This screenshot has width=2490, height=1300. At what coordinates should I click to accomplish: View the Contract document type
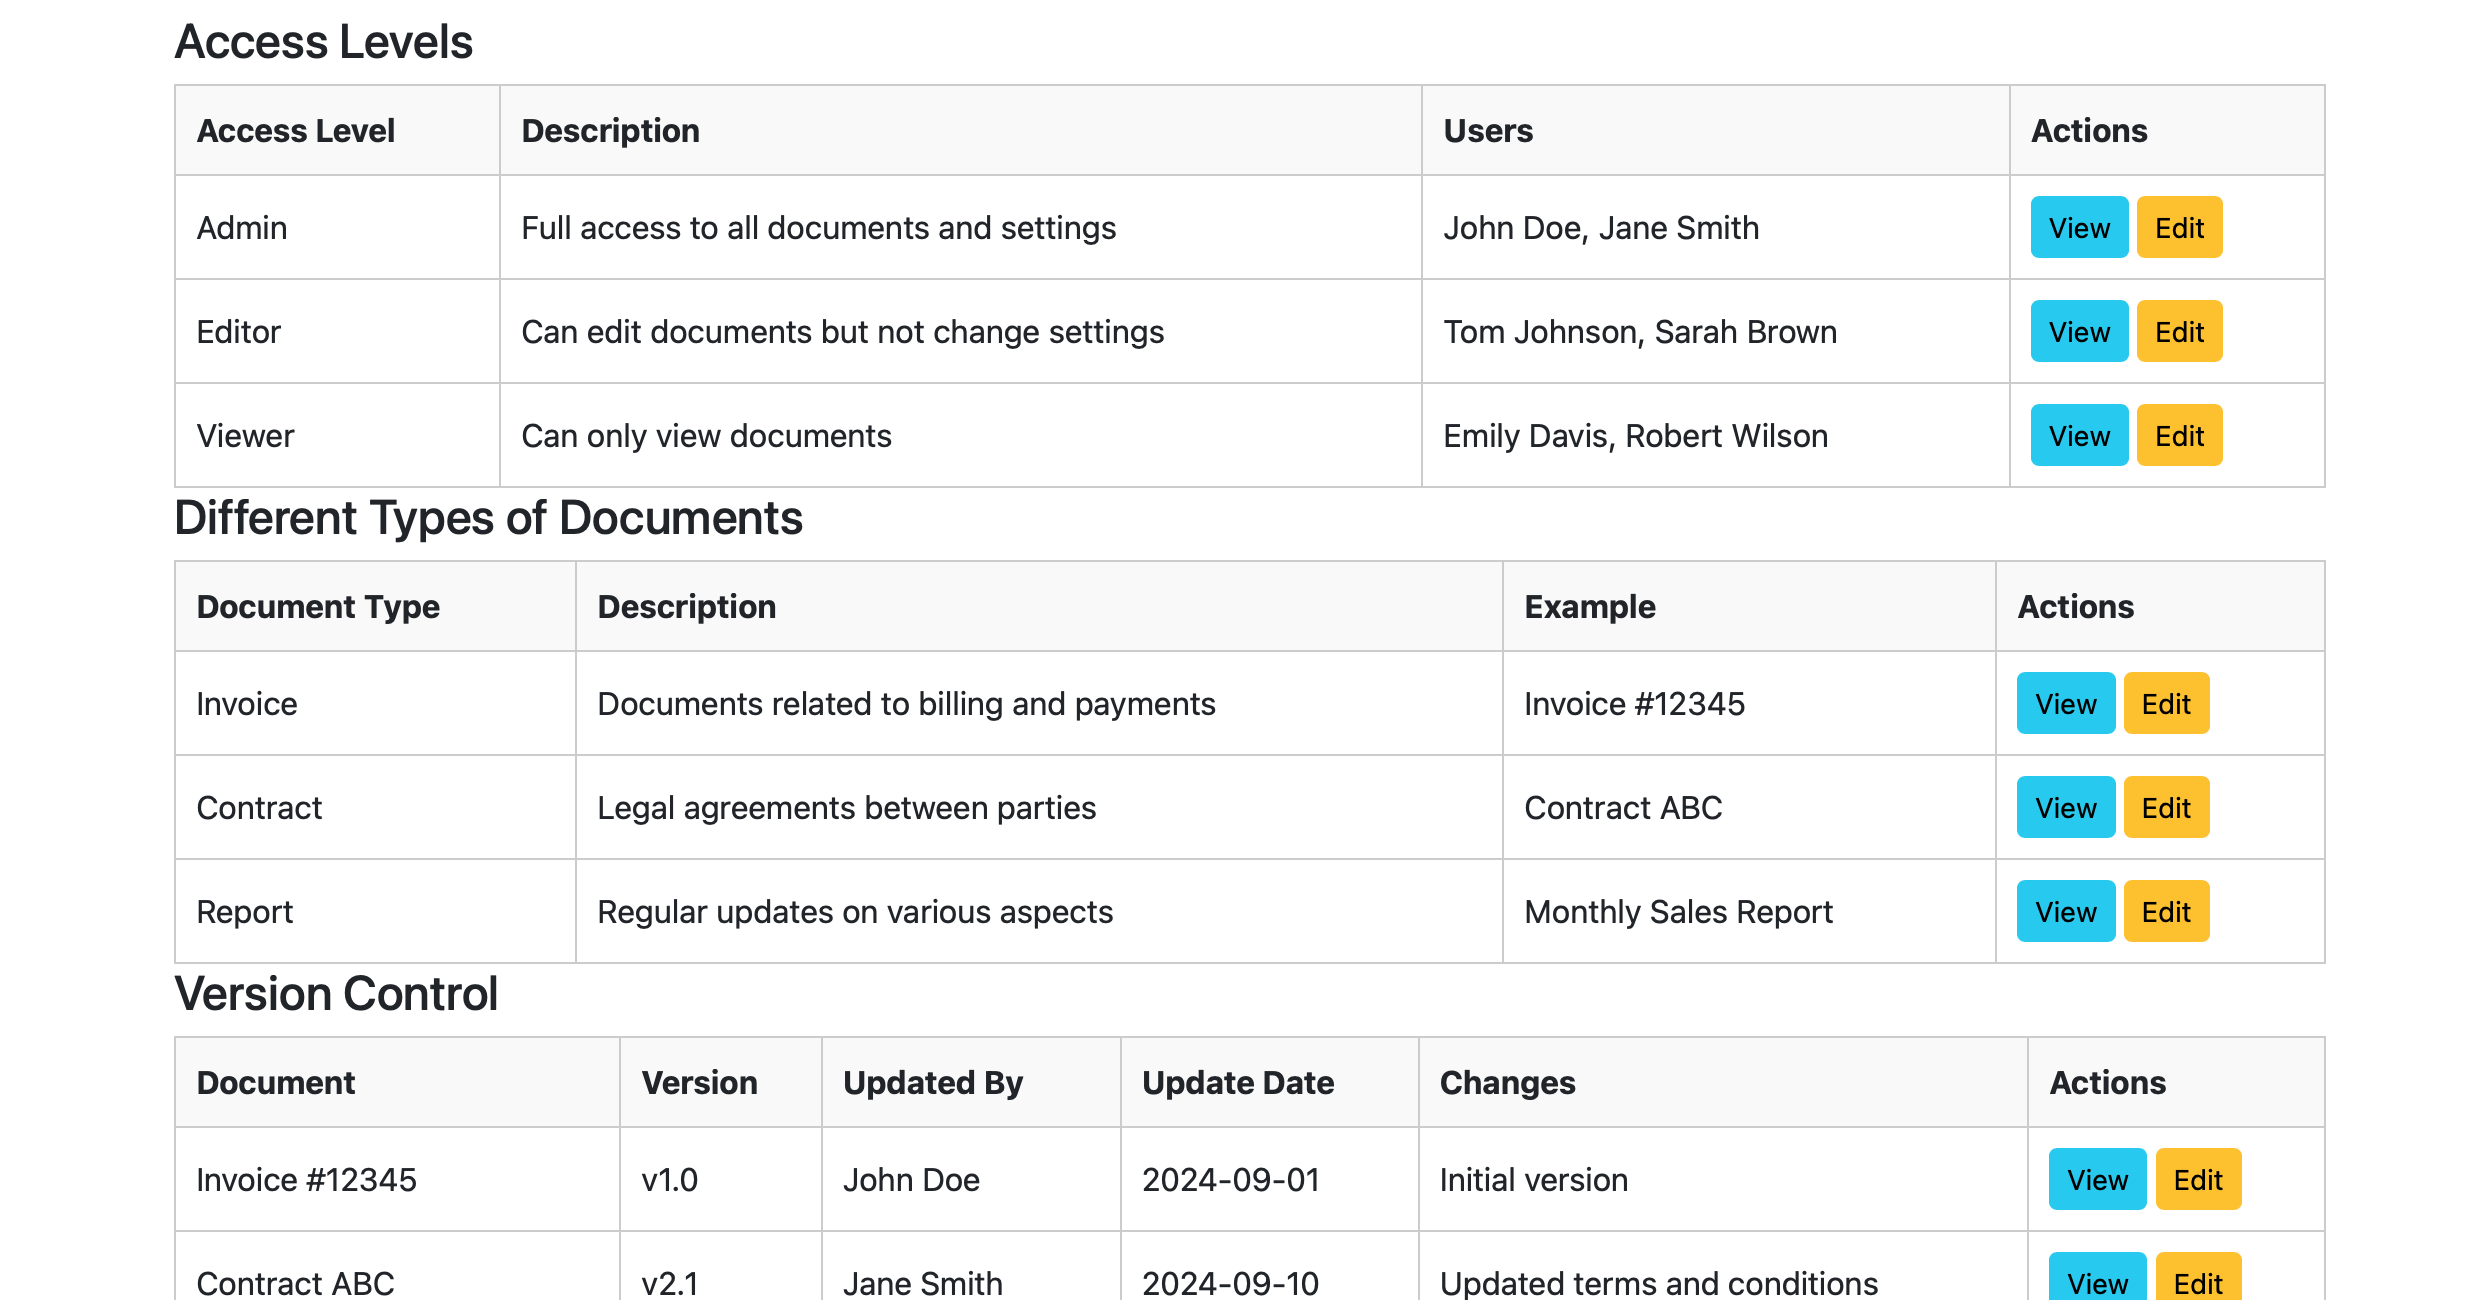coord(2065,808)
